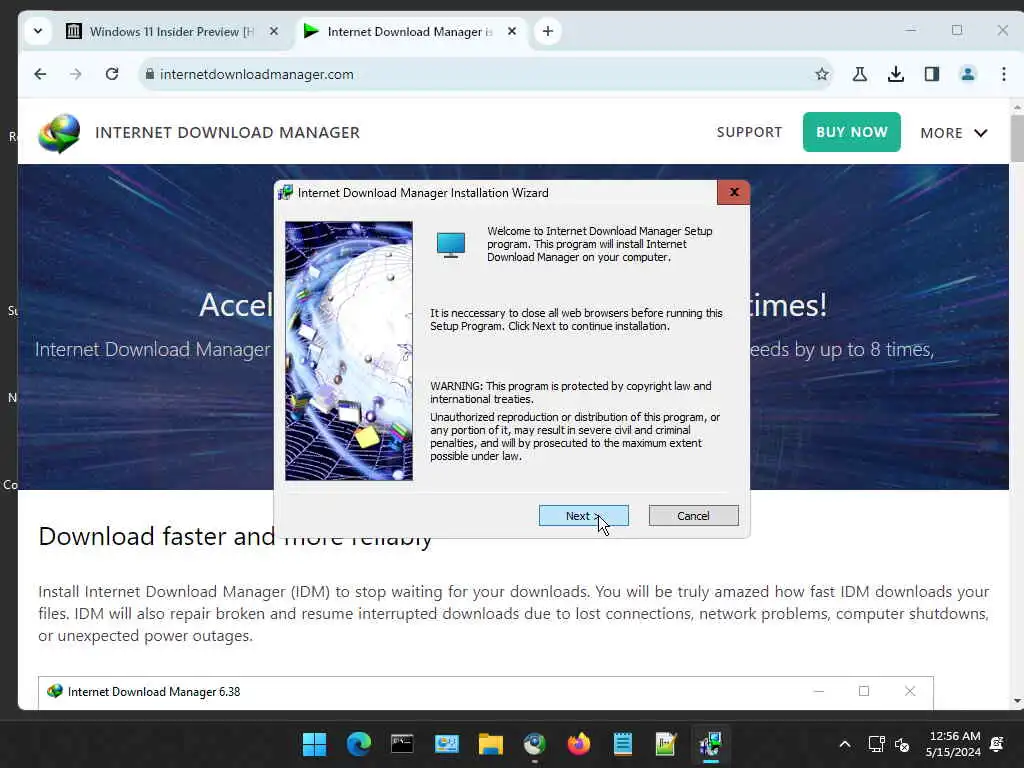Image resolution: width=1024 pixels, height=768 pixels.
Task: View site information via the lock icon
Action: (x=150, y=74)
